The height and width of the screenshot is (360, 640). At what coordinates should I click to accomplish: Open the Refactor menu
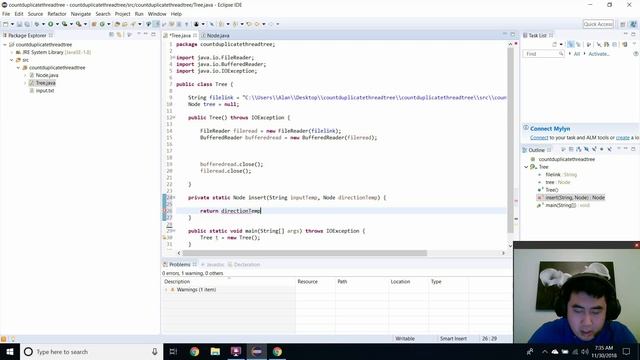click(x=57, y=14)
